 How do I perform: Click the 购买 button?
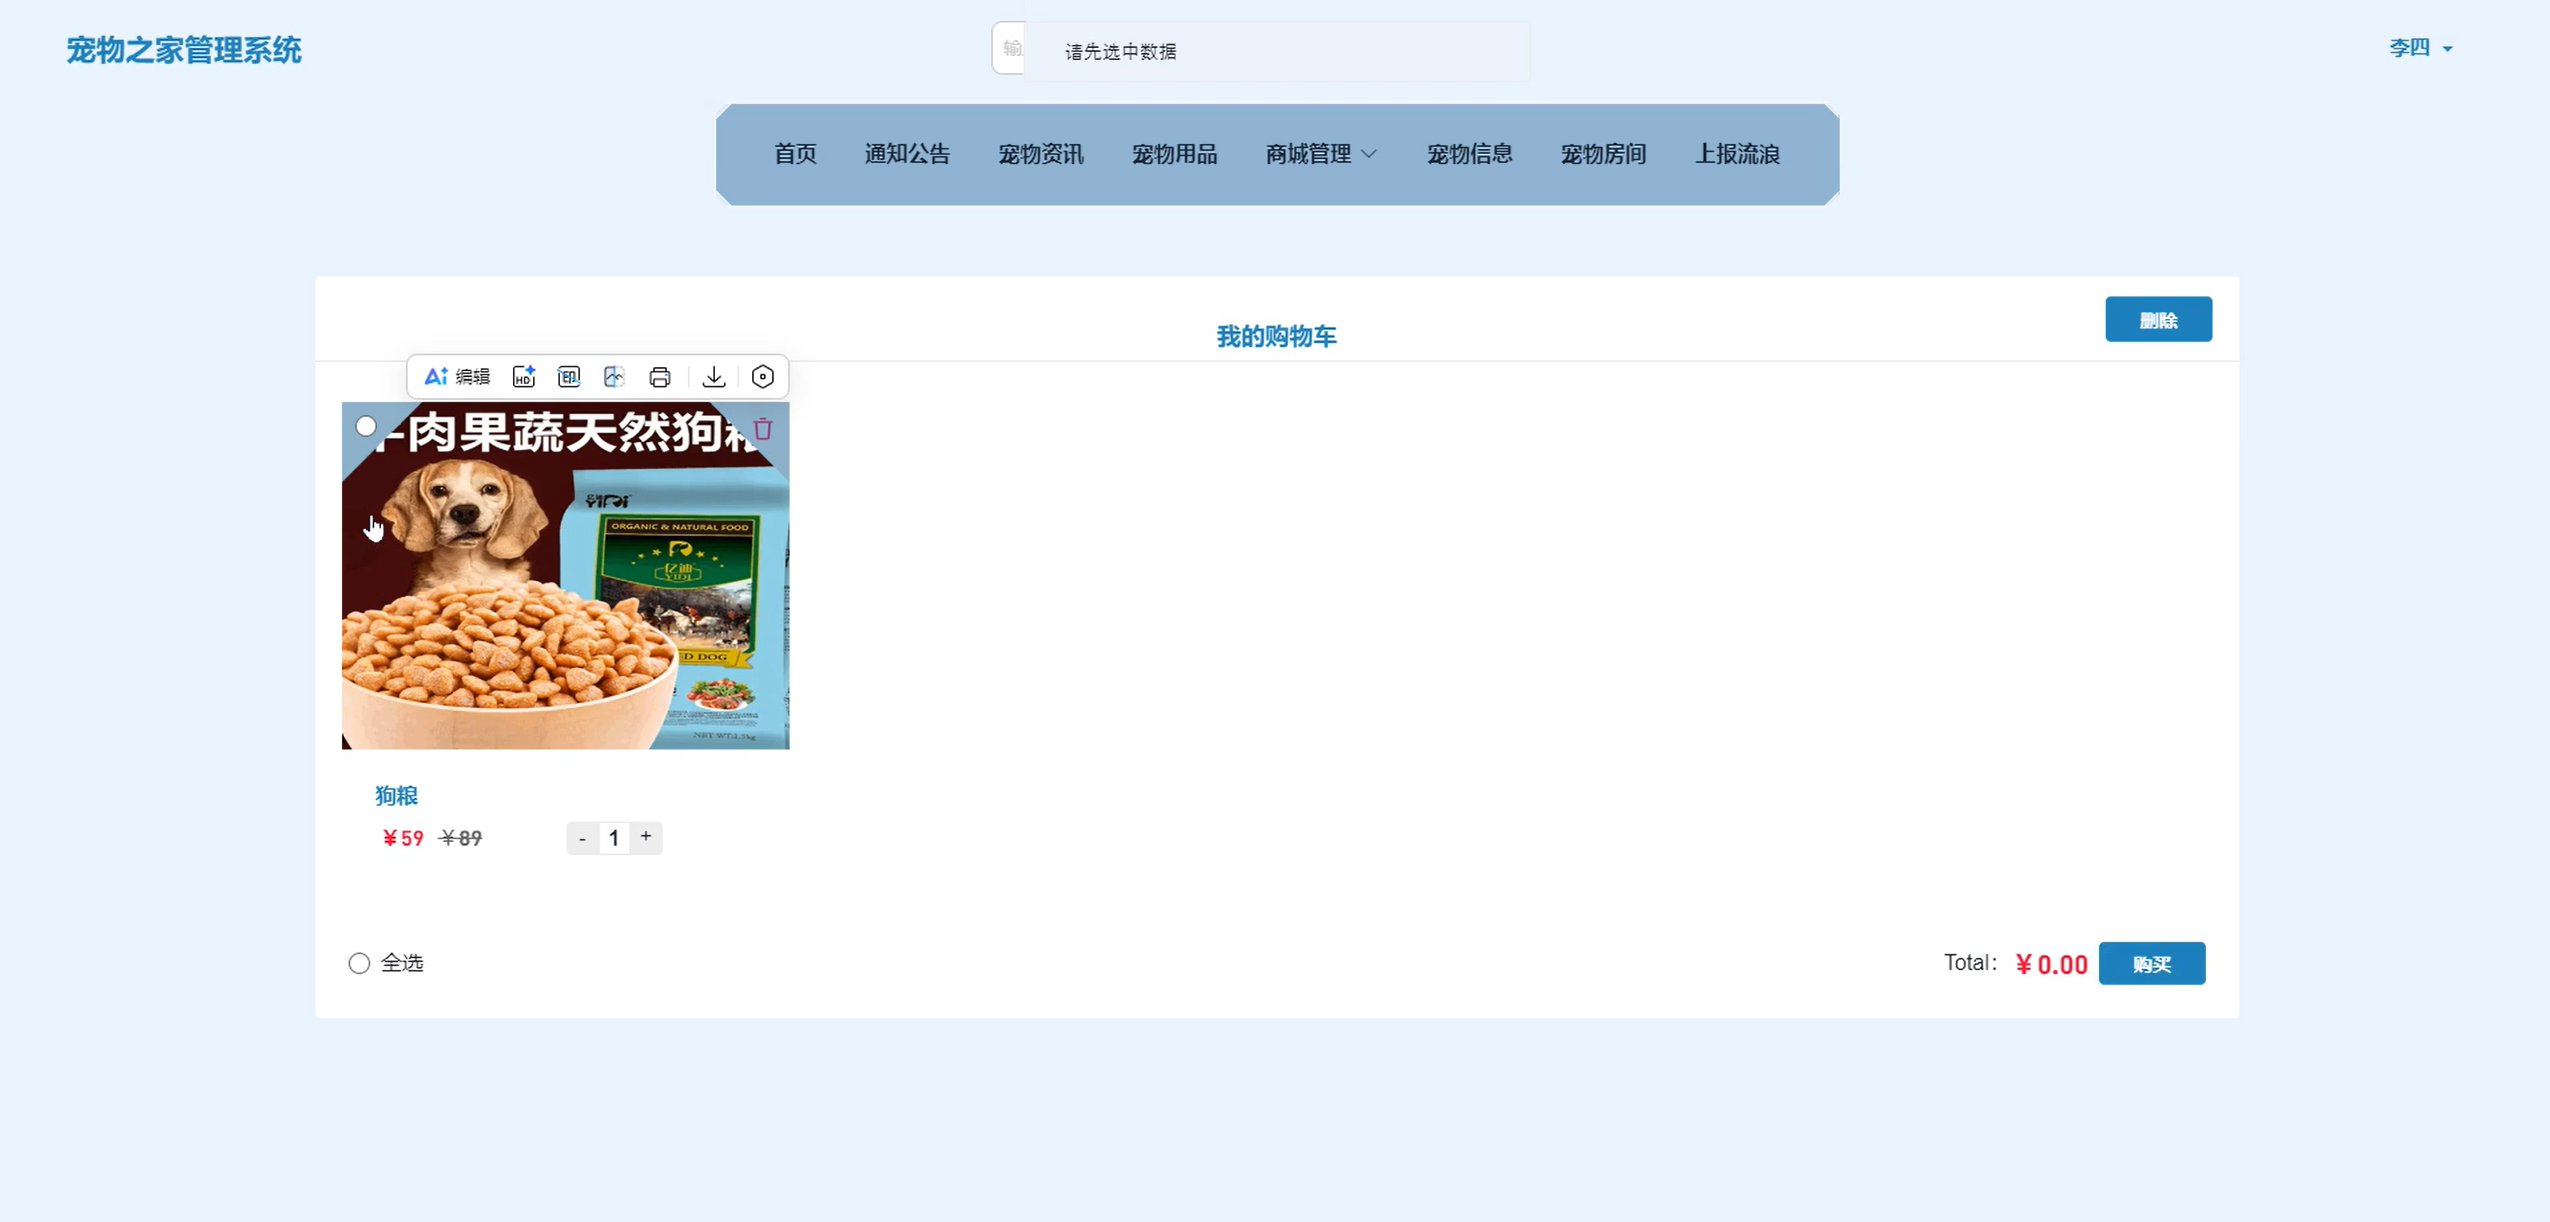coord(2151,964)
